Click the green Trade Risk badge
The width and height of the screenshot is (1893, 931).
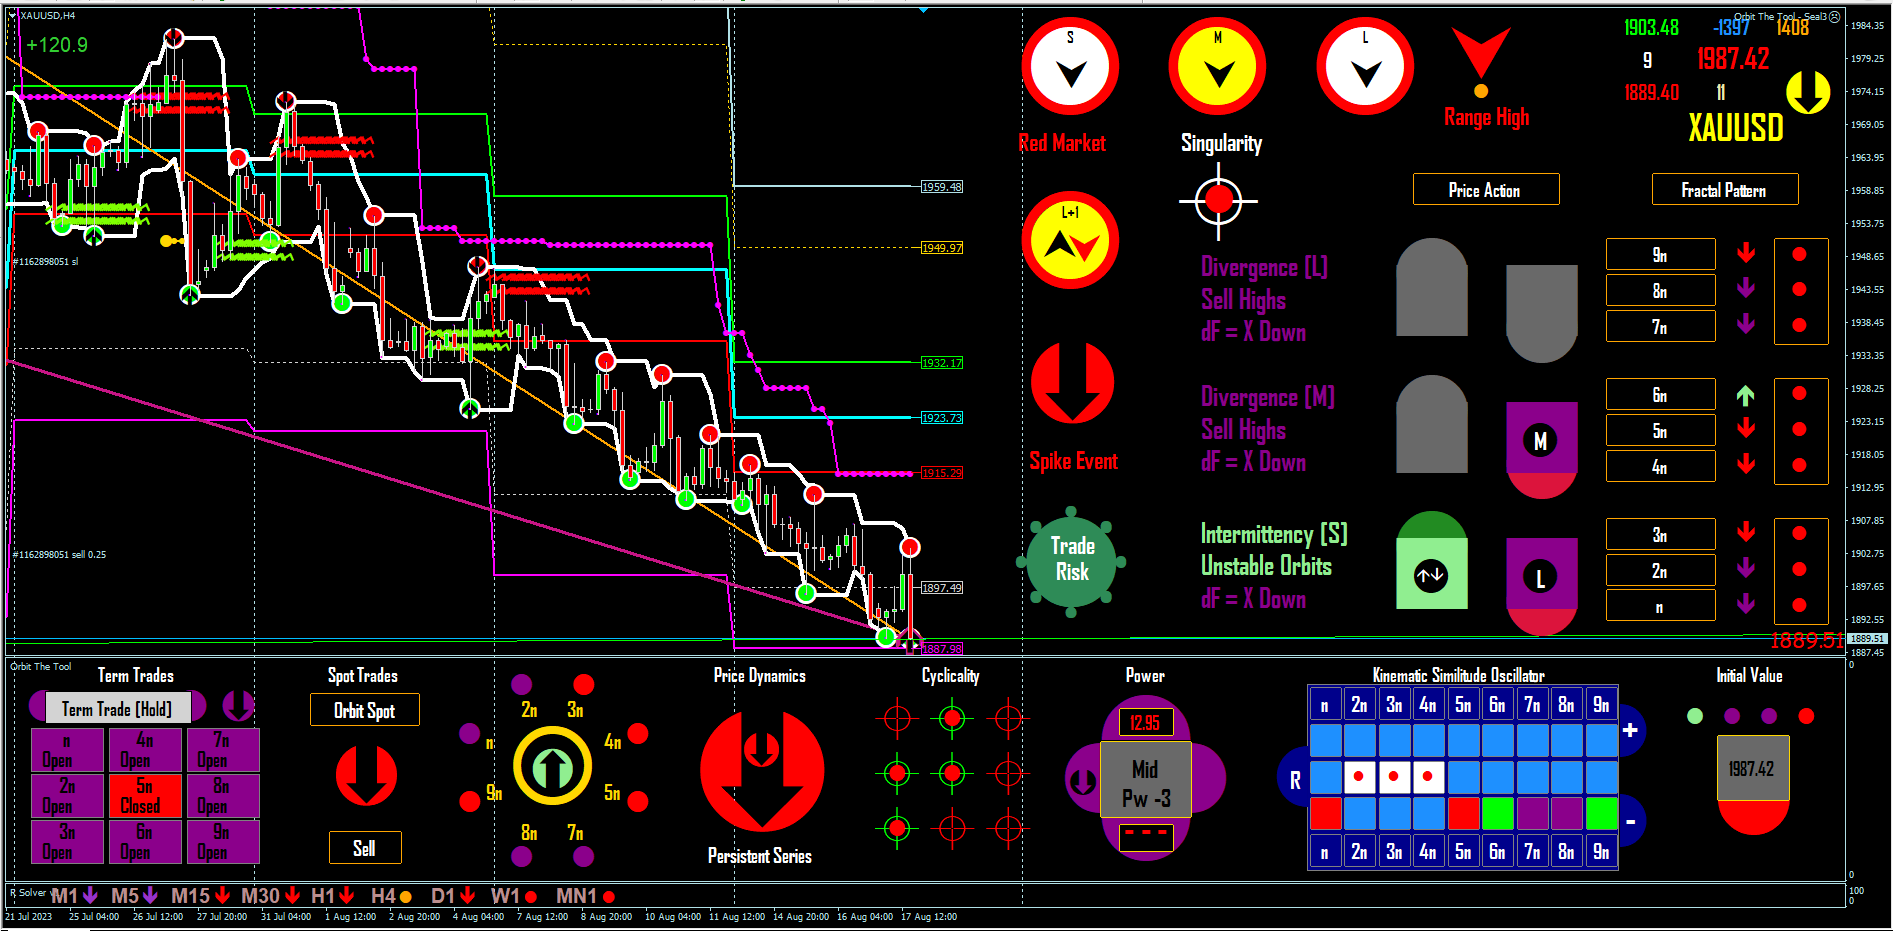pyautogui.click(x=1072, y=562)
